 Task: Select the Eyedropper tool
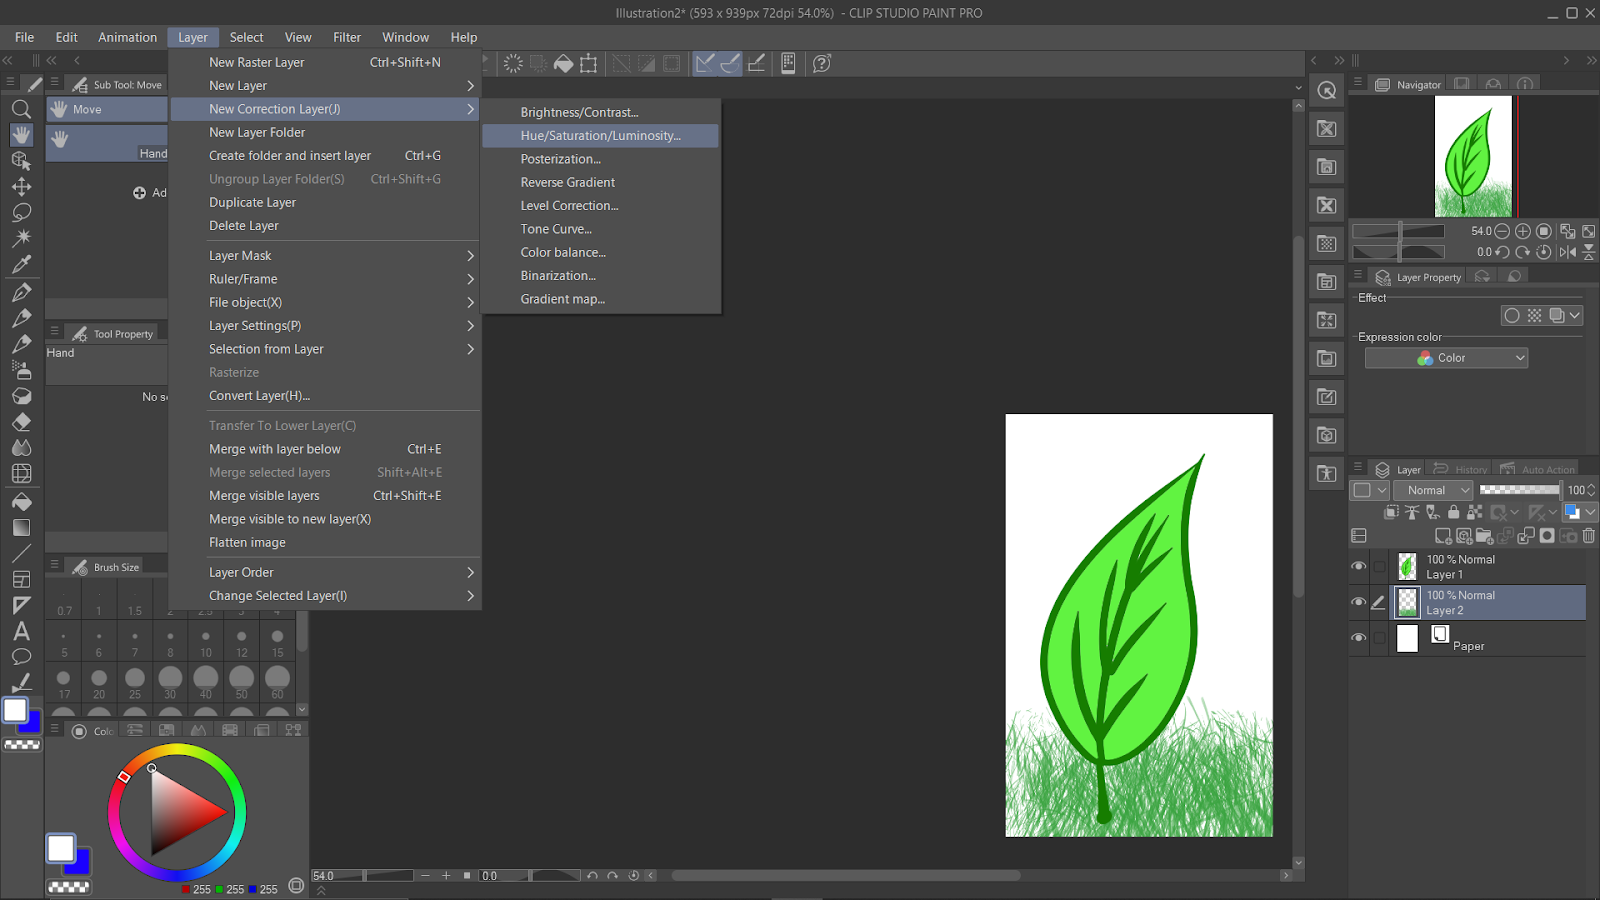(x=21, y=265)
